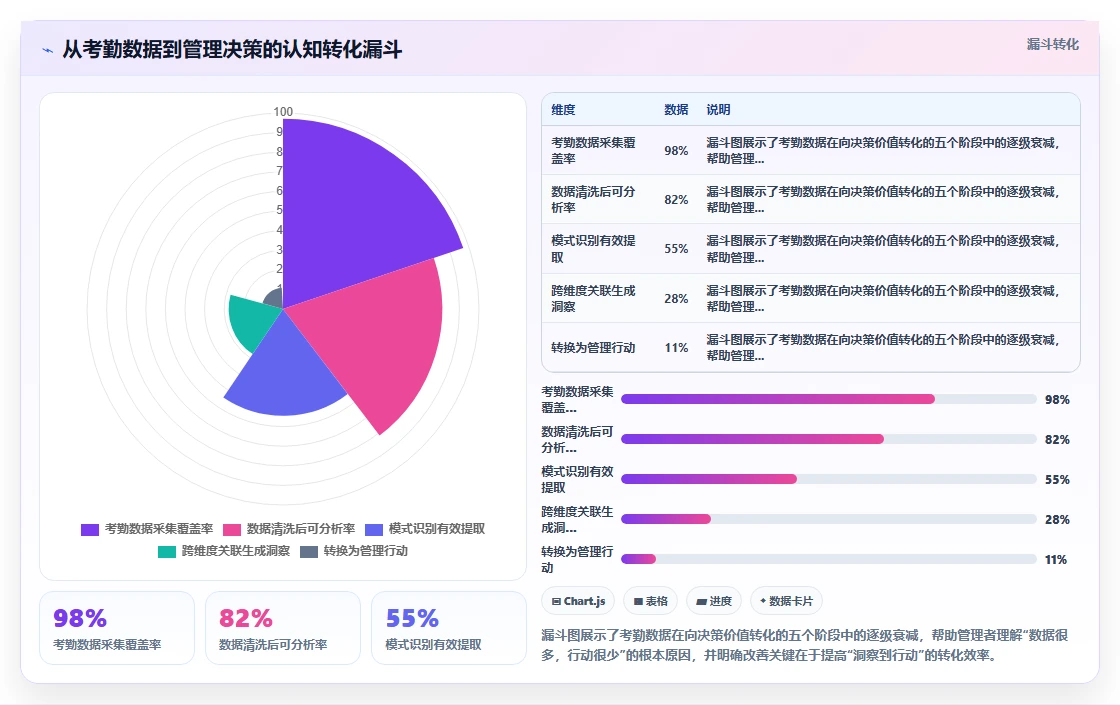The width and height of the screenshot is (1120, 705).
Task: Click the 数据清洗后可分析率 table cell
Action: tap(597, 200)
